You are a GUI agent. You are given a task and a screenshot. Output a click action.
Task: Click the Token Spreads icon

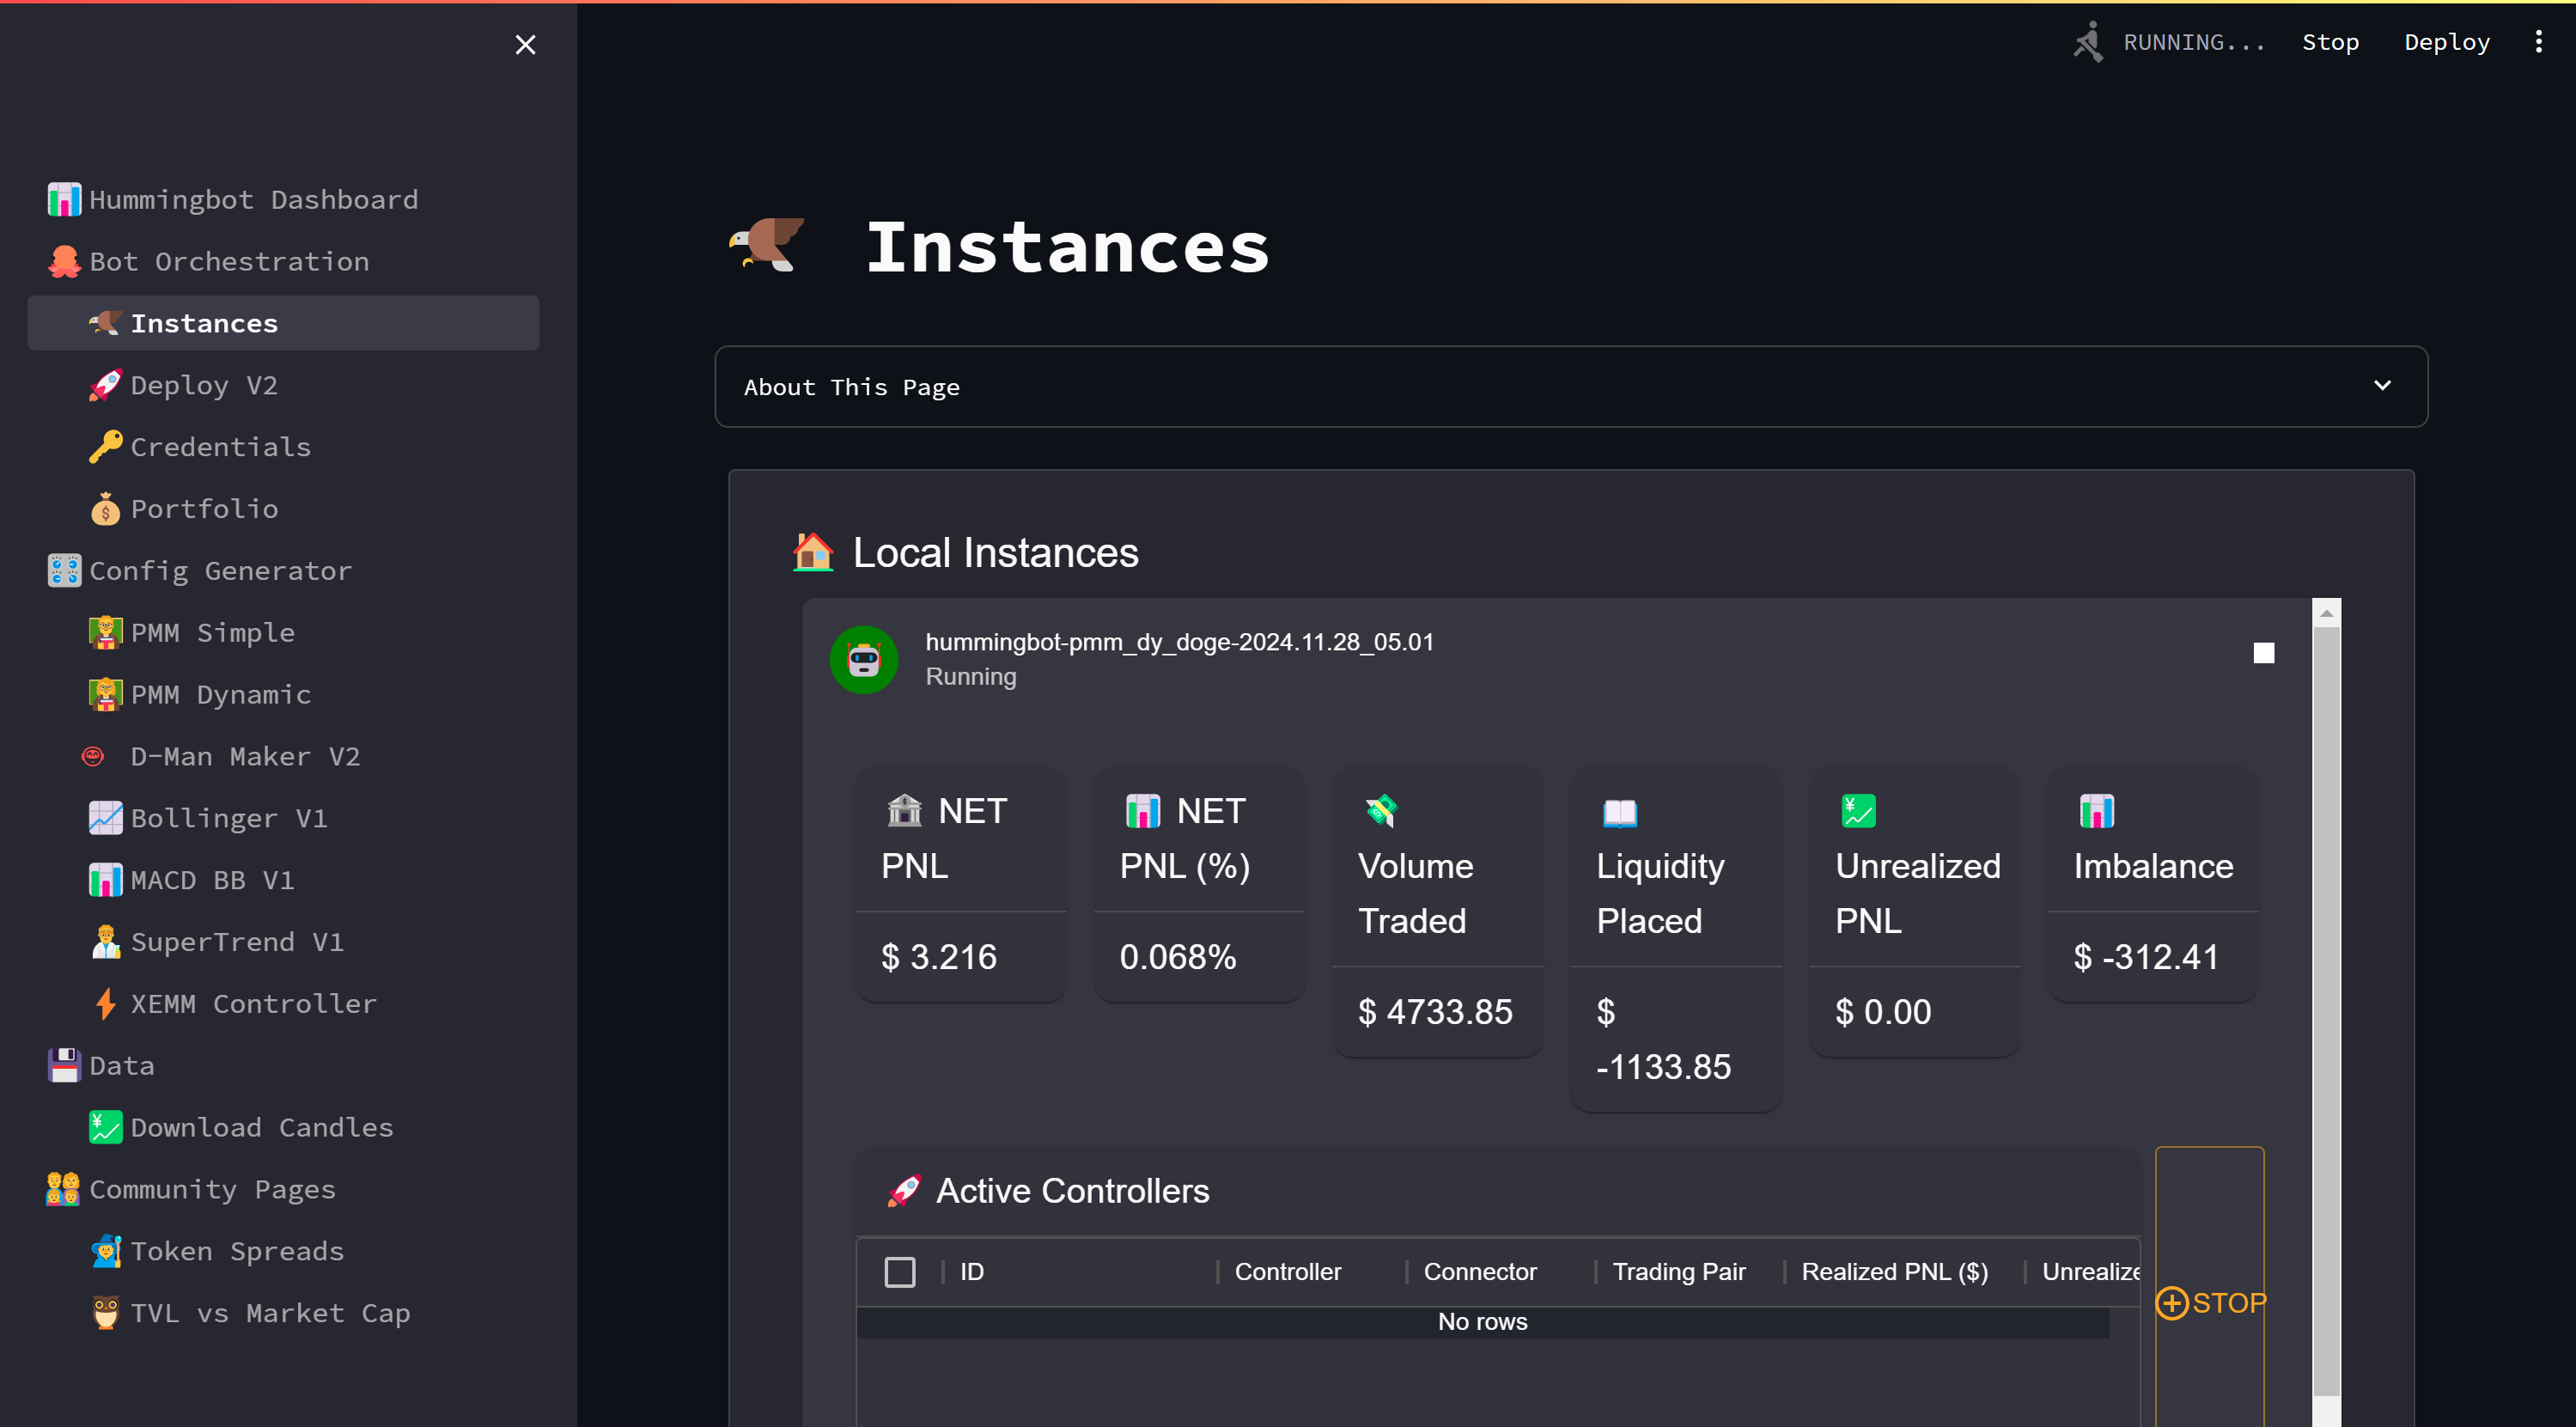(105, 1252)
